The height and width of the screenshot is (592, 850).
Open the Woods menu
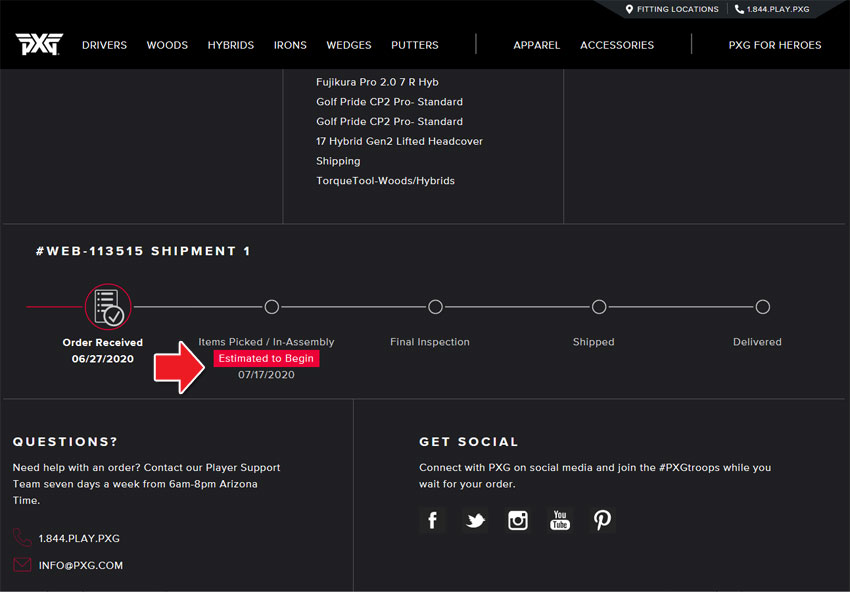tap(167, 45)
